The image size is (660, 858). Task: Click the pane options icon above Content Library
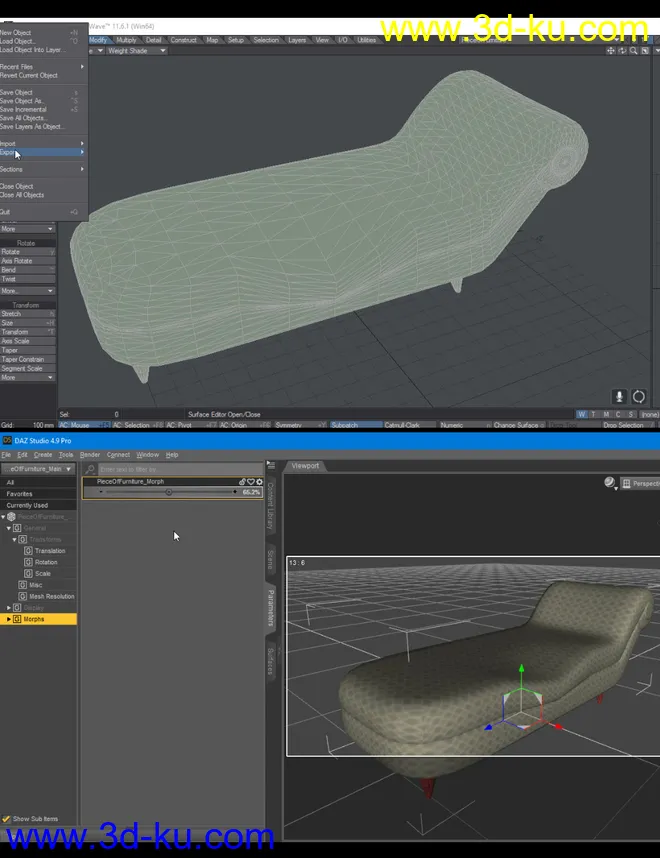(270, 466)
